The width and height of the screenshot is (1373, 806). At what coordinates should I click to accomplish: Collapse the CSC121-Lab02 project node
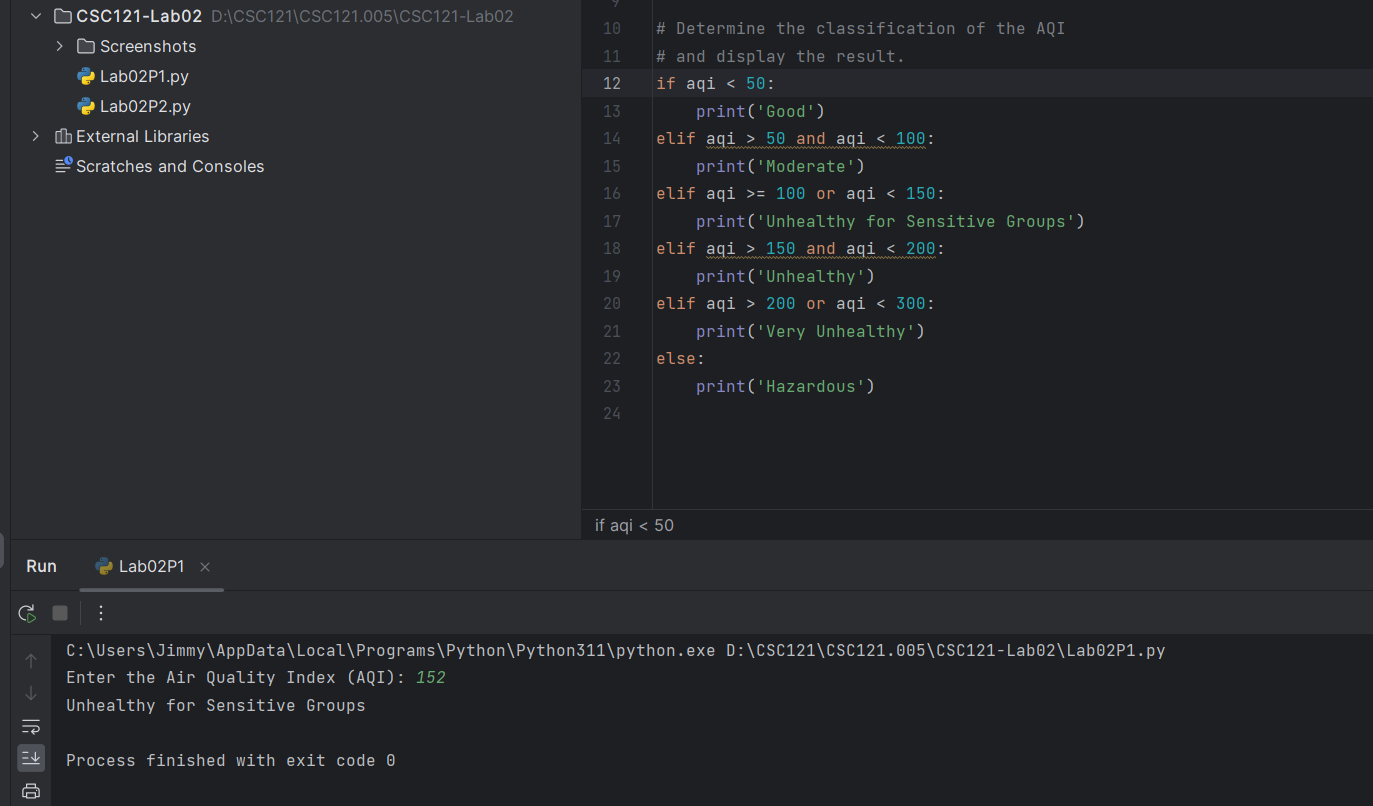coord(36,16)
